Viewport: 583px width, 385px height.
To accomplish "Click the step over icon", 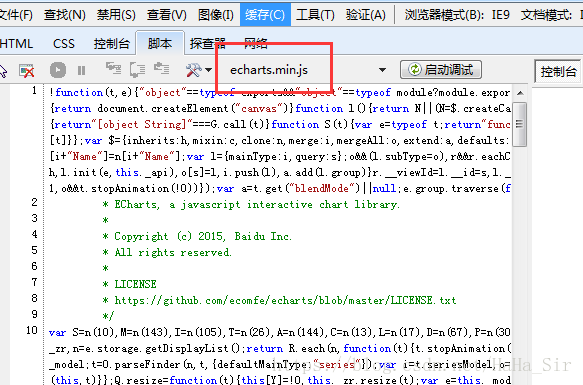I will pos(138,70).
